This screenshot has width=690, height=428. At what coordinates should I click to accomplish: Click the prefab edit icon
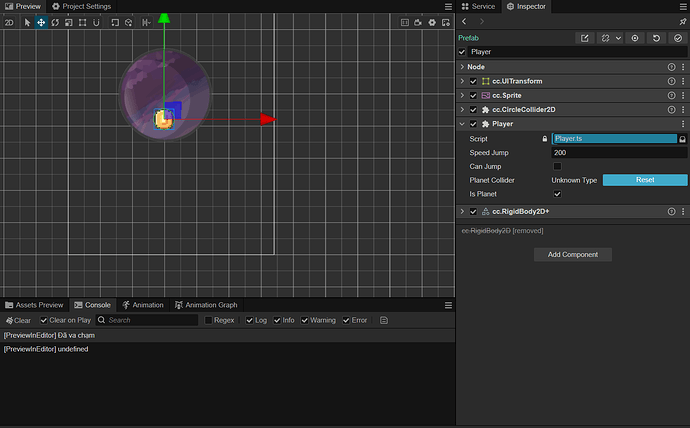[584, 38]
